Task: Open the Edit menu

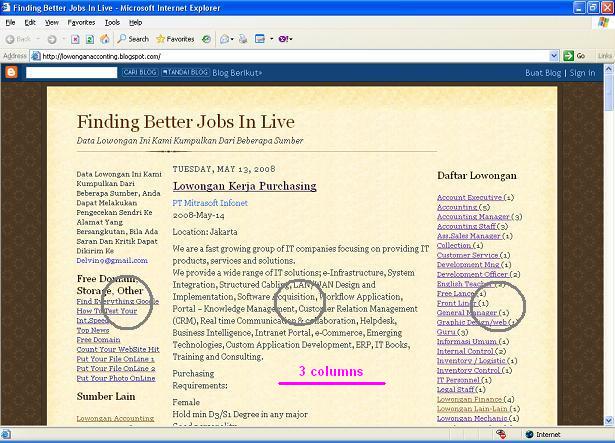Action: (30, 23)
